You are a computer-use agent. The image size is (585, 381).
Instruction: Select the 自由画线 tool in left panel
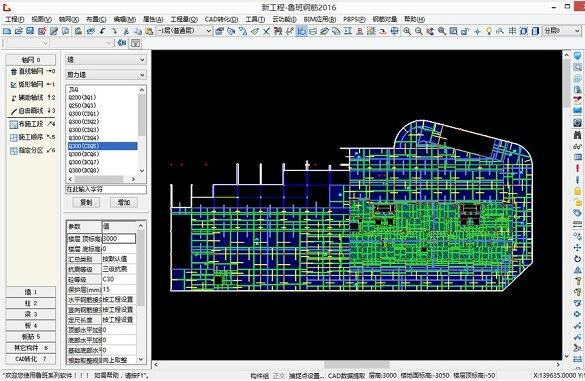click(x=32, y=110)
